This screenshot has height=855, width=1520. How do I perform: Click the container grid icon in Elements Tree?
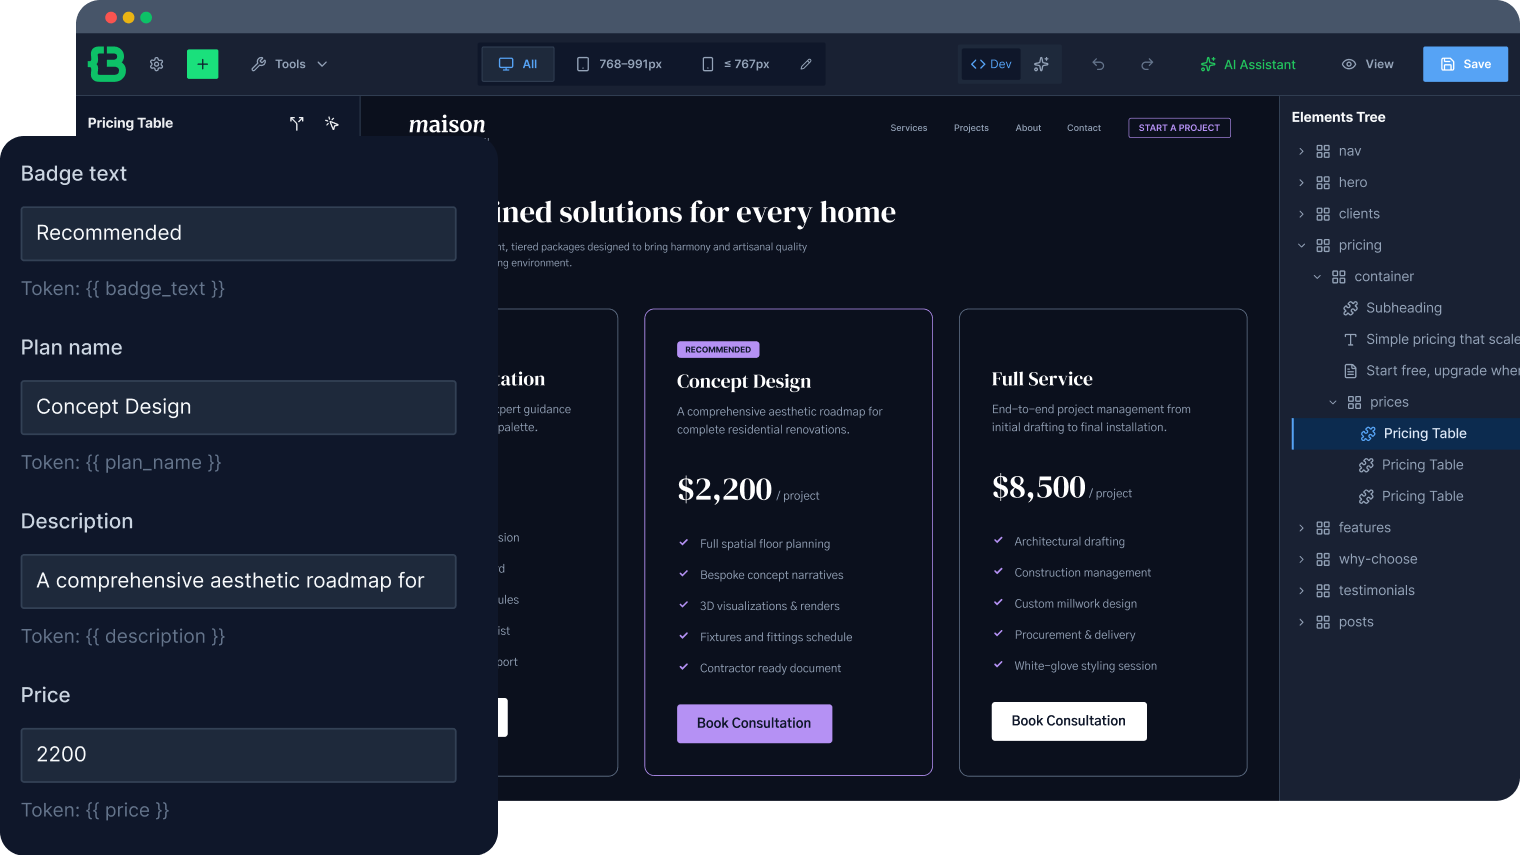[x=1339, y=277]
